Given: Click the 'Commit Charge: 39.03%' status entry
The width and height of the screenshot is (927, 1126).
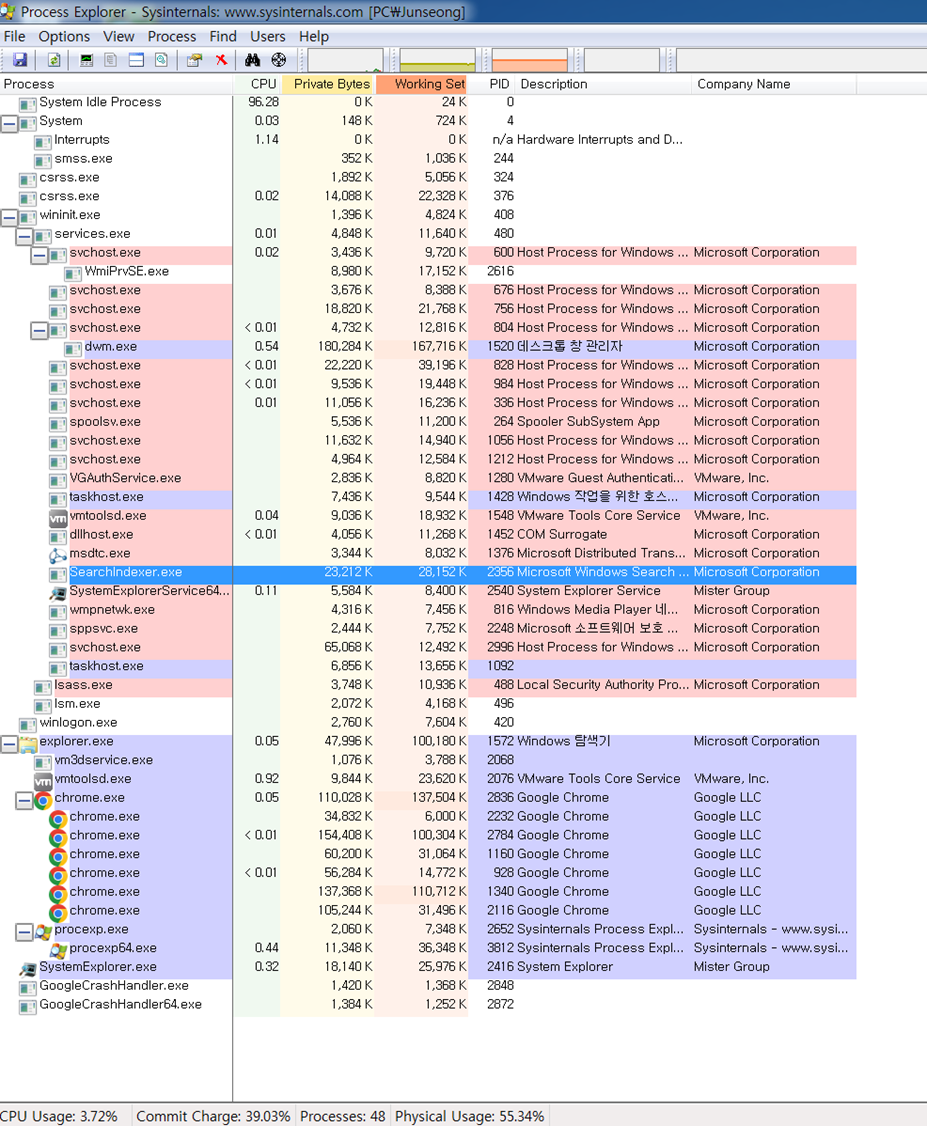Looking at the screenshot, I should coord(213,1116).
